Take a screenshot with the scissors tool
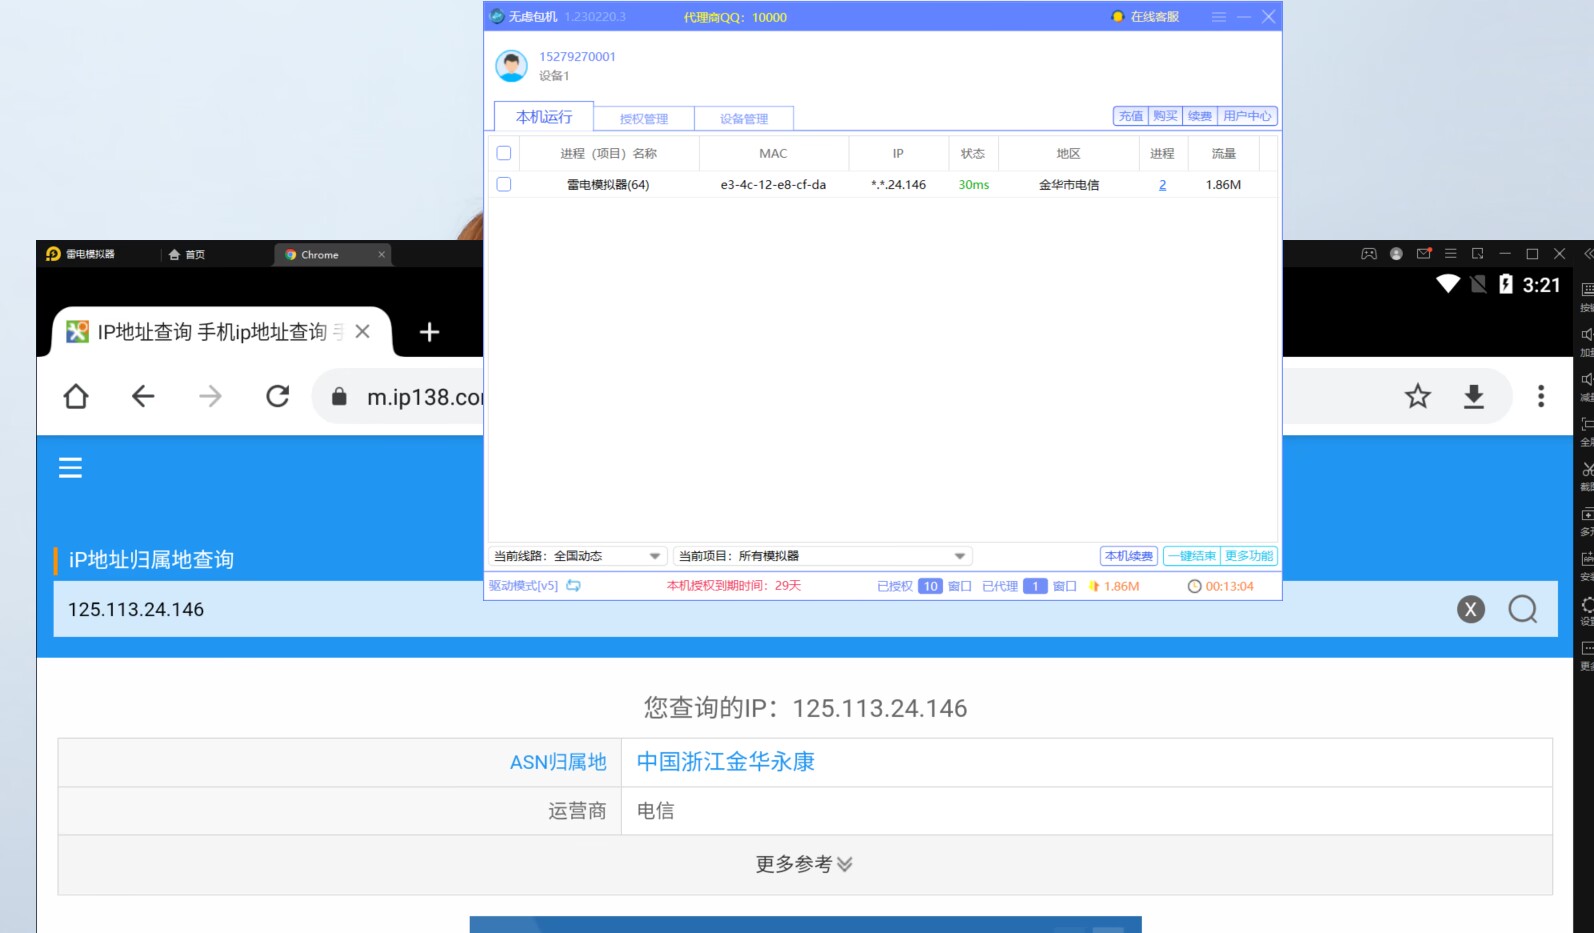1594x933 pixels. click(1587, 470)
